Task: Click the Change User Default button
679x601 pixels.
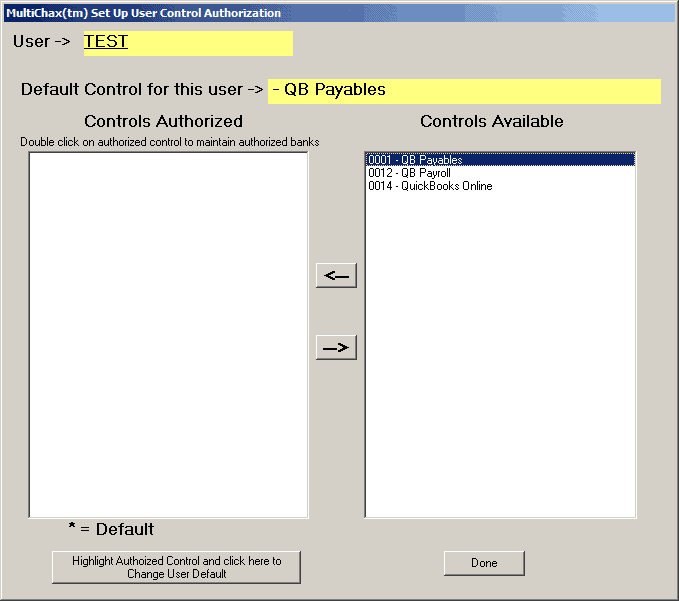Action: 176,567
